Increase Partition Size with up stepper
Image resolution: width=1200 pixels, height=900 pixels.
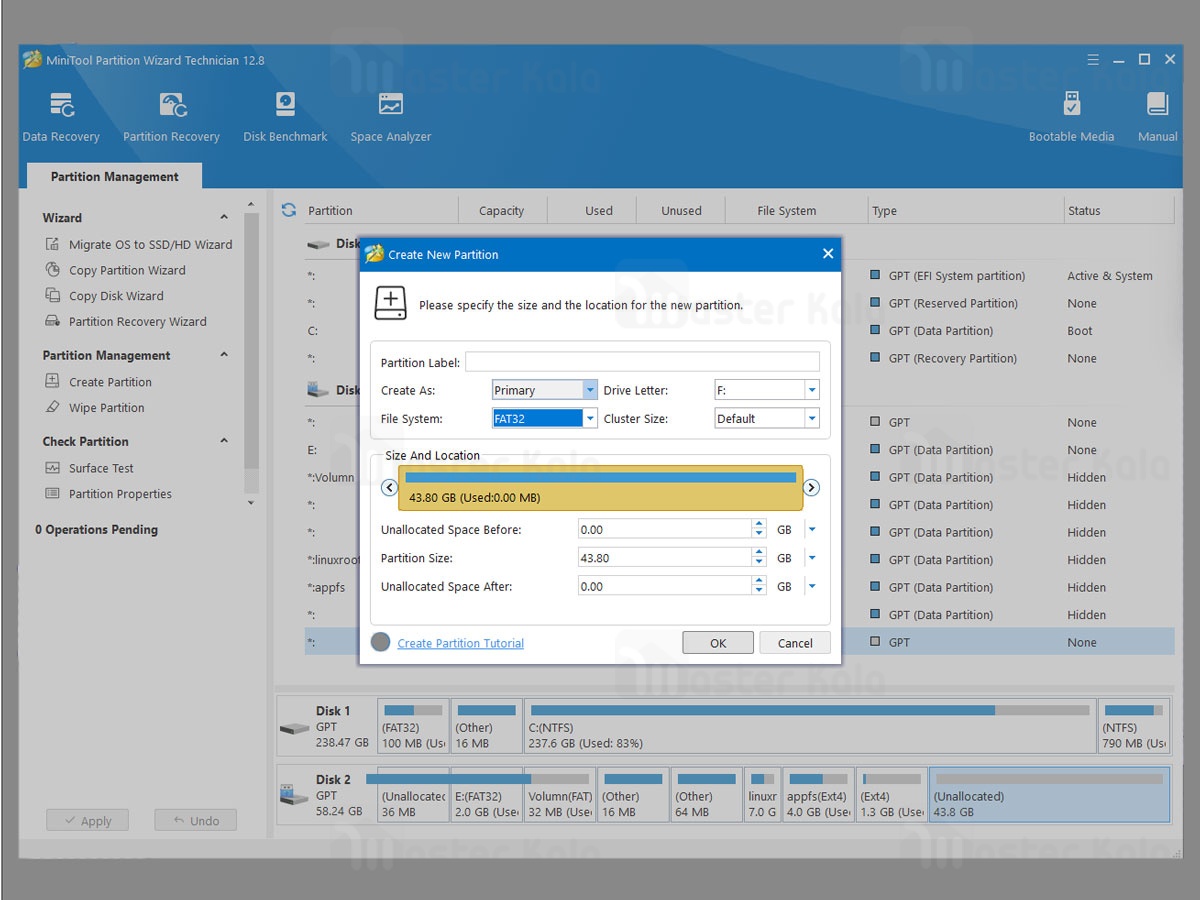click(759, 553)
